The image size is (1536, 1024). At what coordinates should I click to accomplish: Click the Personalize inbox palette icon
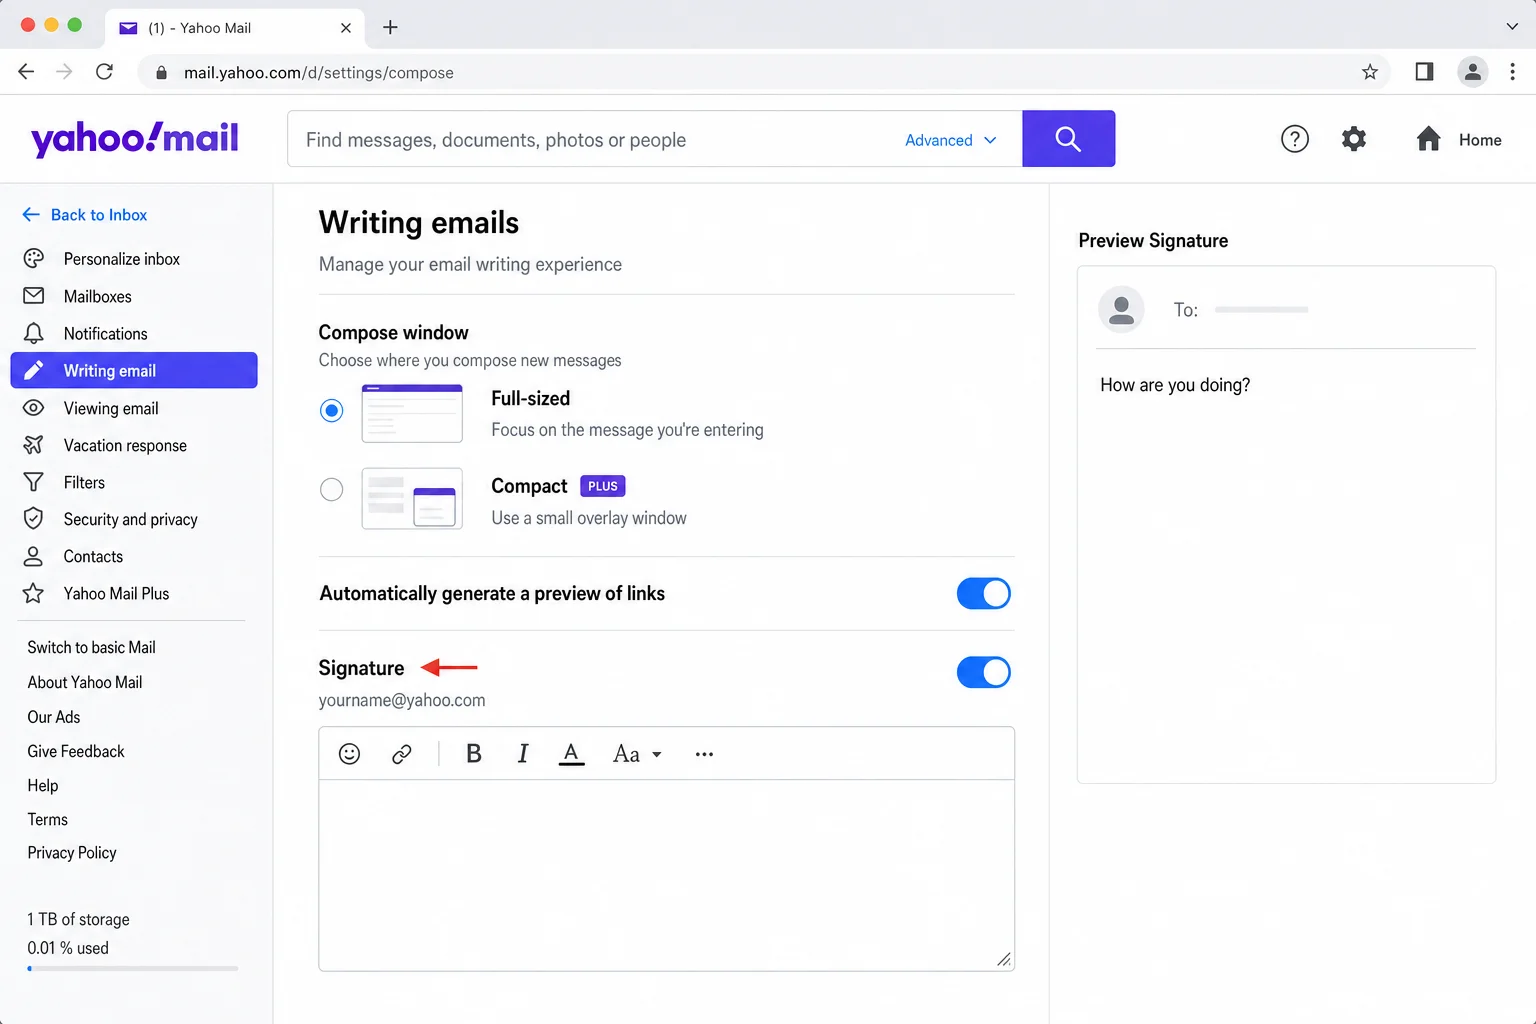click(x=33, y=259)
